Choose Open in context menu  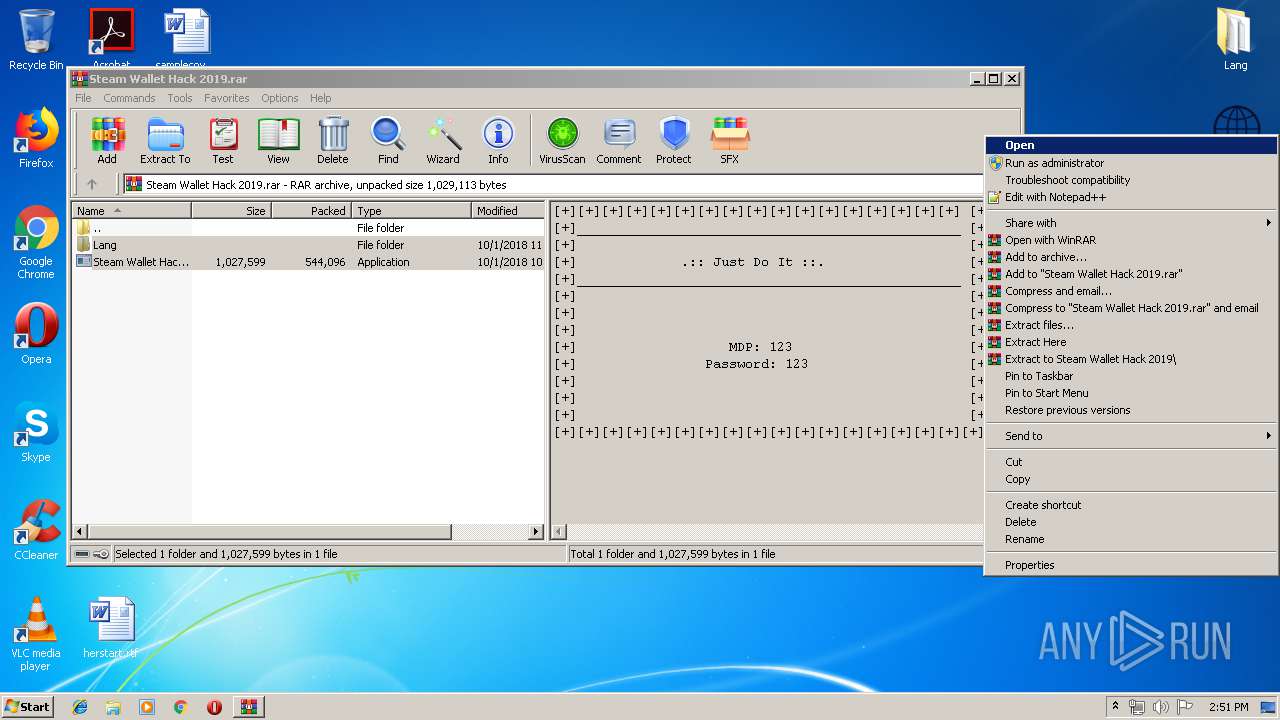pos(1131,145)
